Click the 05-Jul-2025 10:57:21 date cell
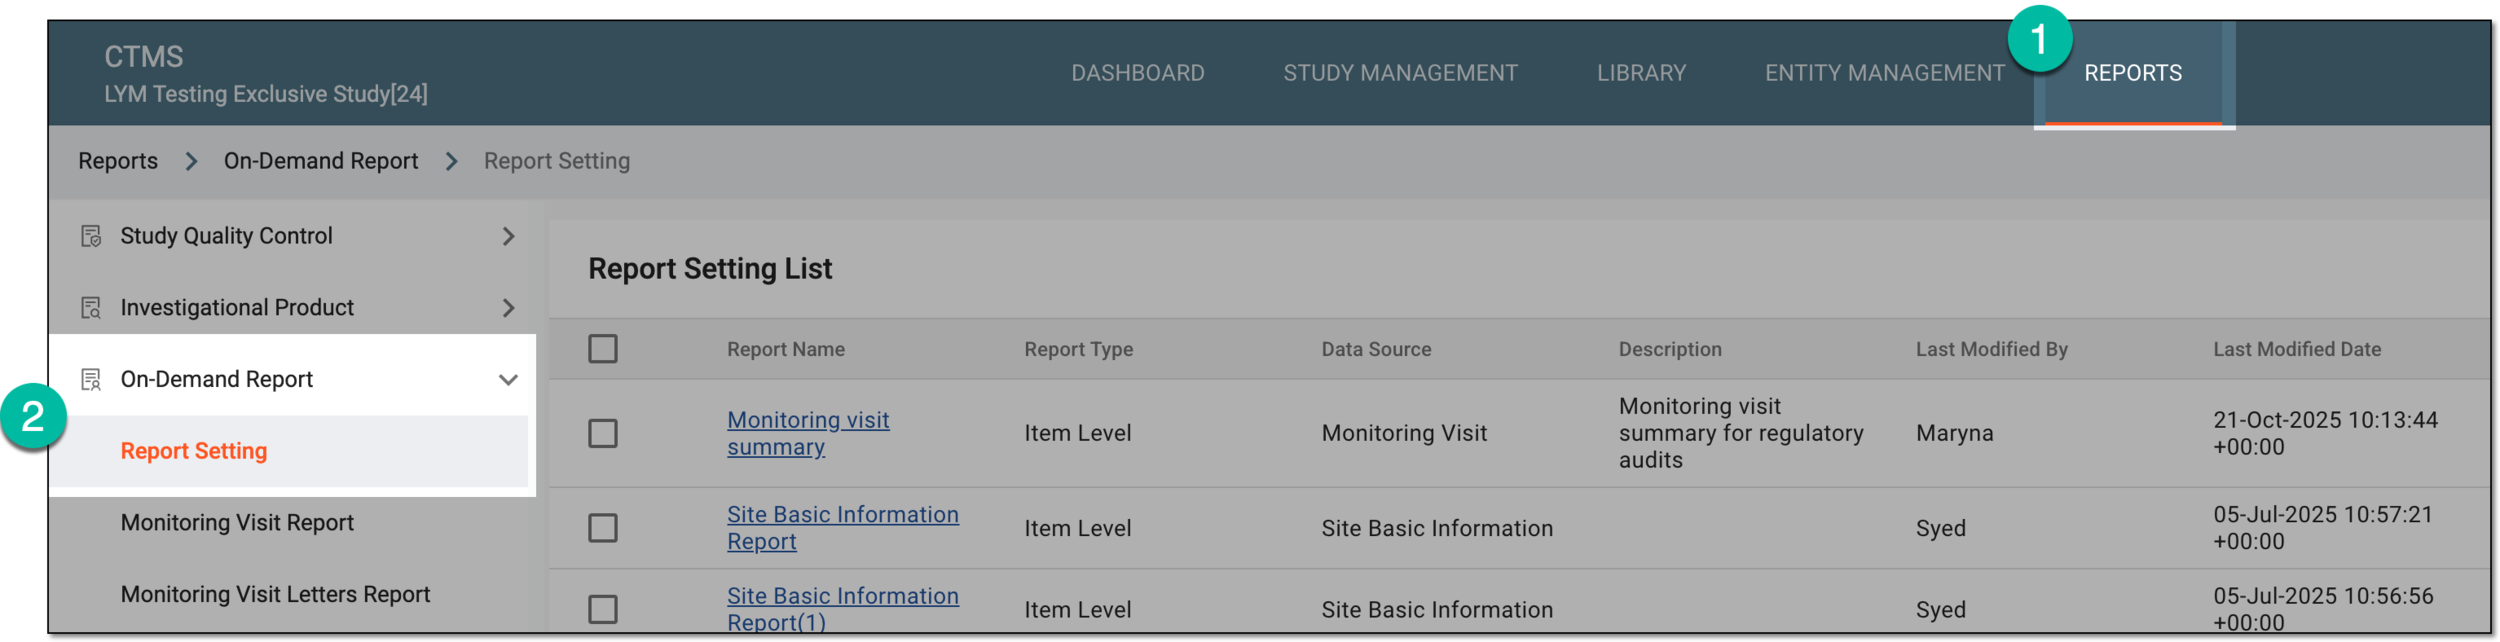This screenshot has width=2500, height=642. coord(2322,528)
